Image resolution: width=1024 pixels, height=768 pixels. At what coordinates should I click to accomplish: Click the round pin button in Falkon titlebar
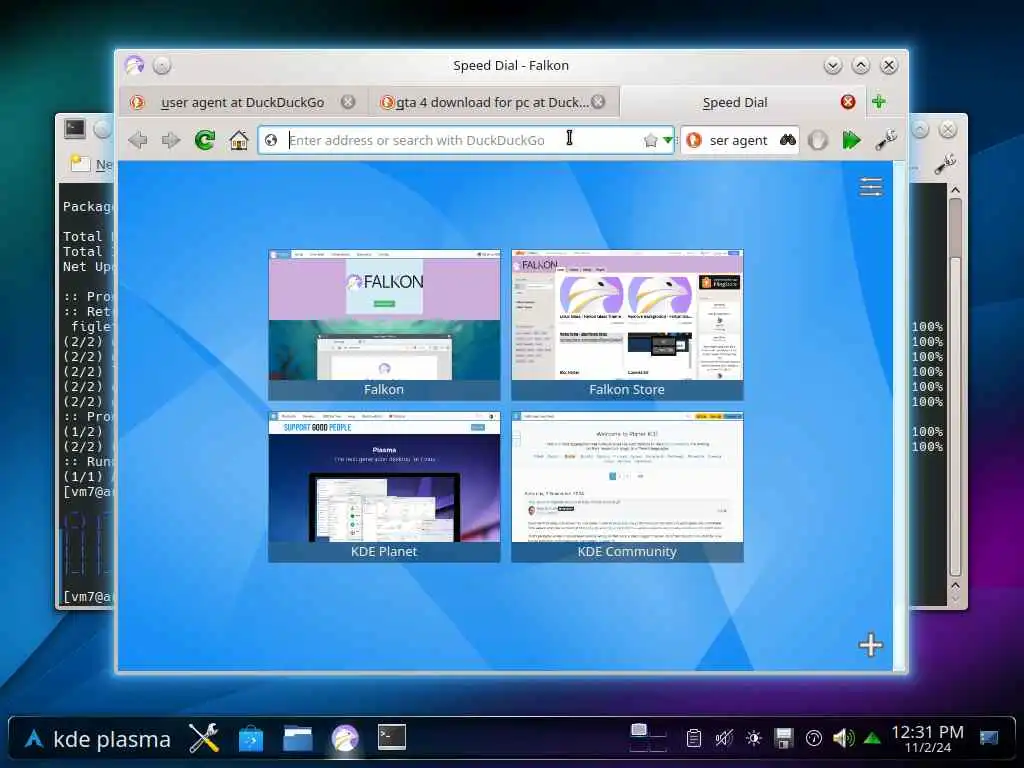click(x=162, y=65)
